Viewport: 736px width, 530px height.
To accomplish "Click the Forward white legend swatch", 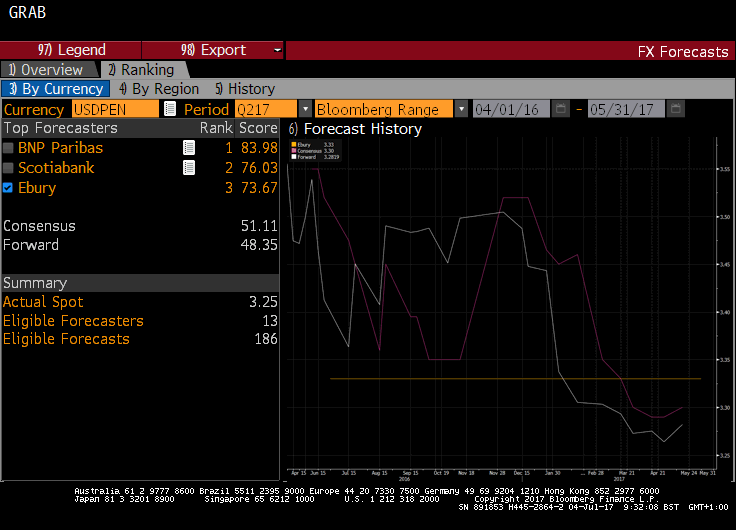I will tap(294, 157).
